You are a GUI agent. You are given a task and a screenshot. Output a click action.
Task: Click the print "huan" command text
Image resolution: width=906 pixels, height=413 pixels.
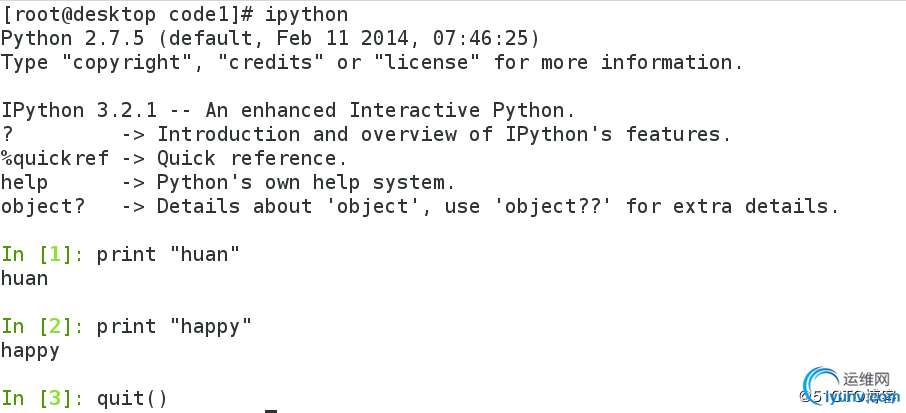click(x=168, y=254)
